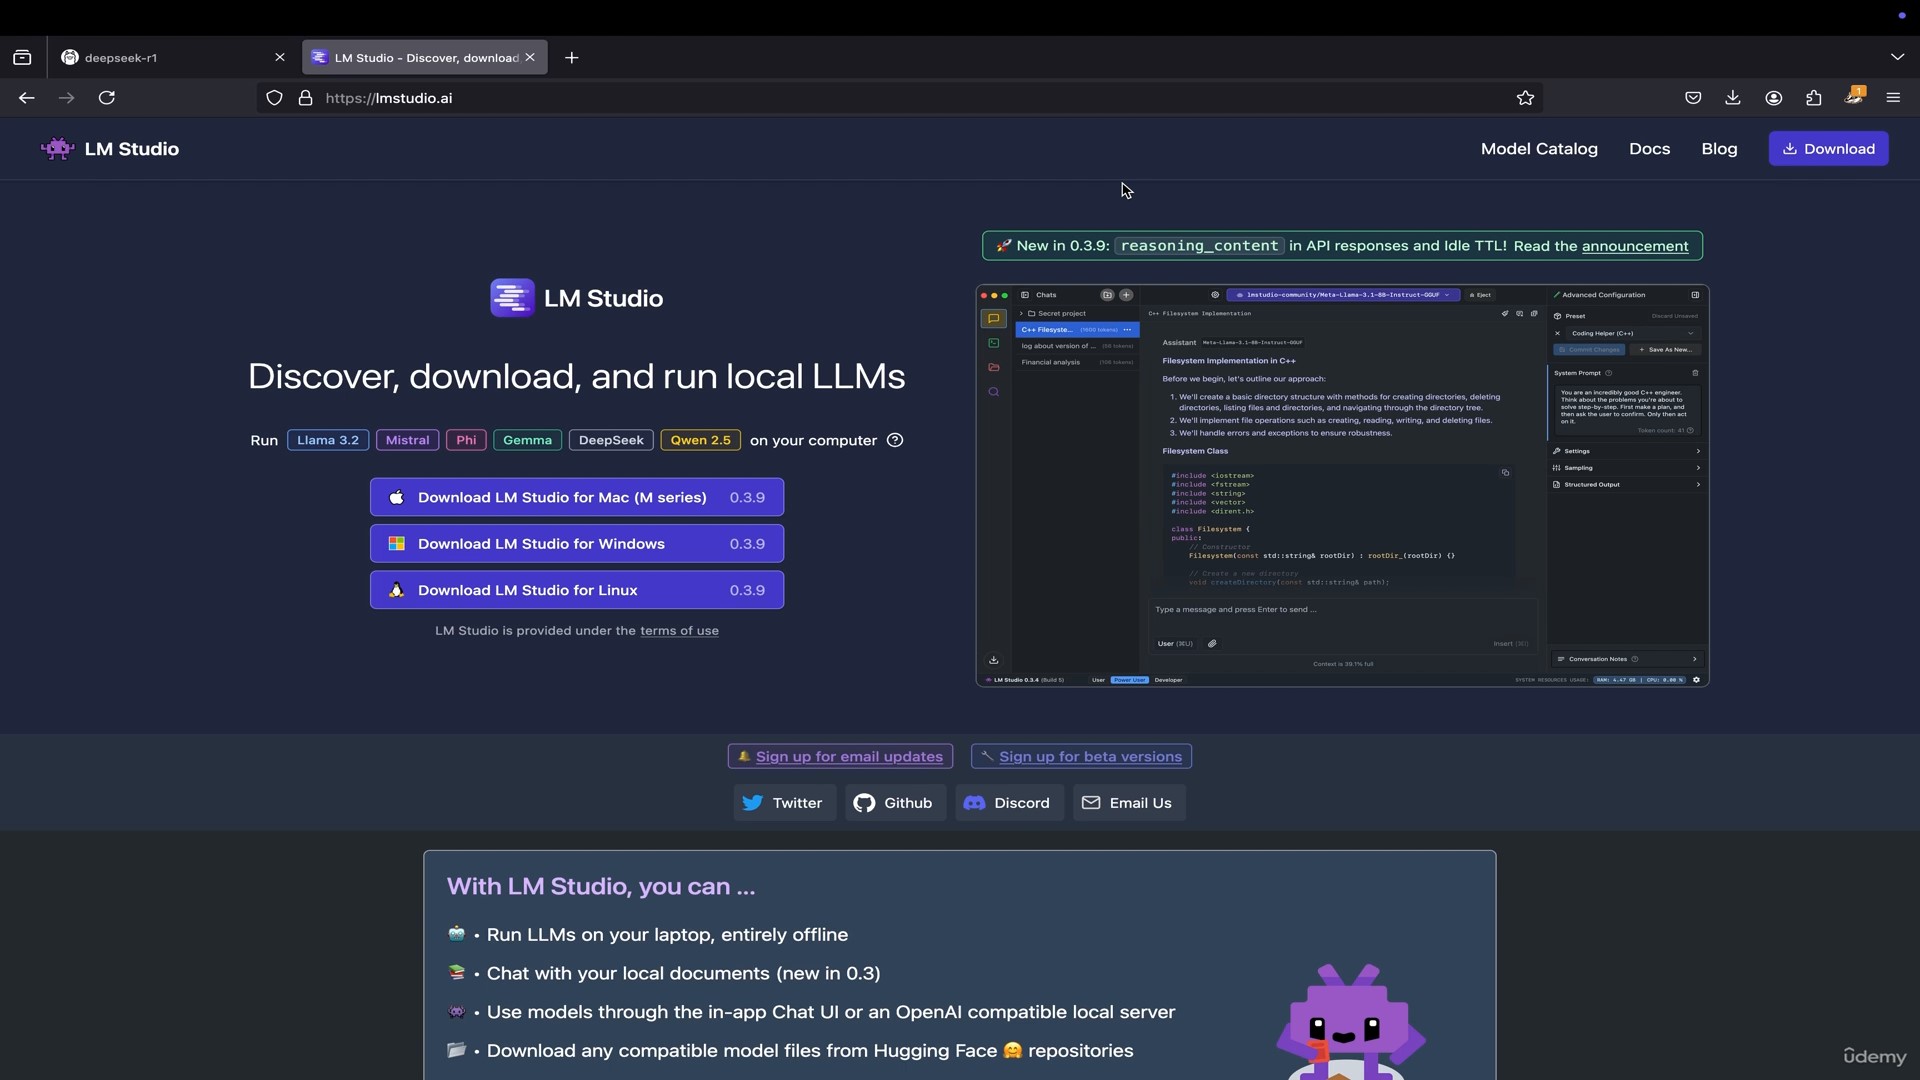
Task: Open the browser downloads panel
Action: pyautogui.click(x=1733, y=98)
